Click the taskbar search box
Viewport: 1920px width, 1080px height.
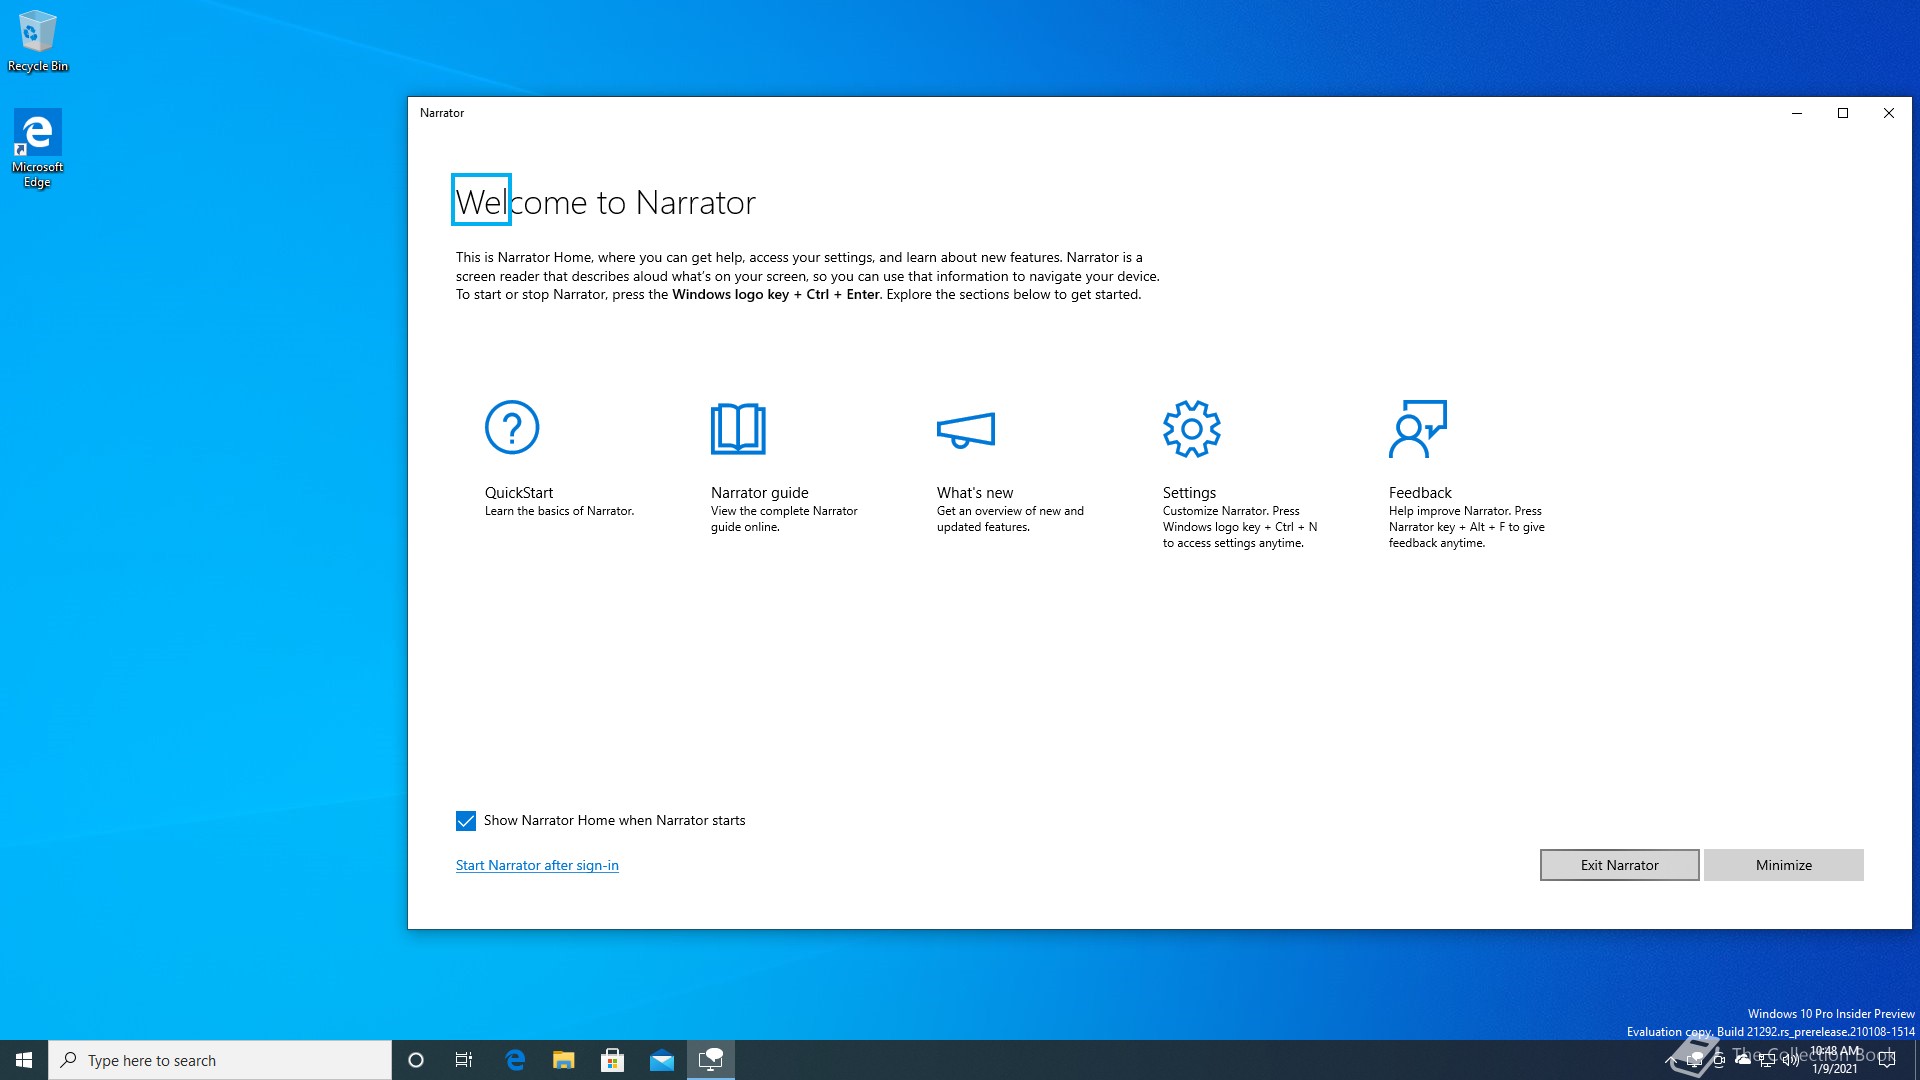(220, 1060)
